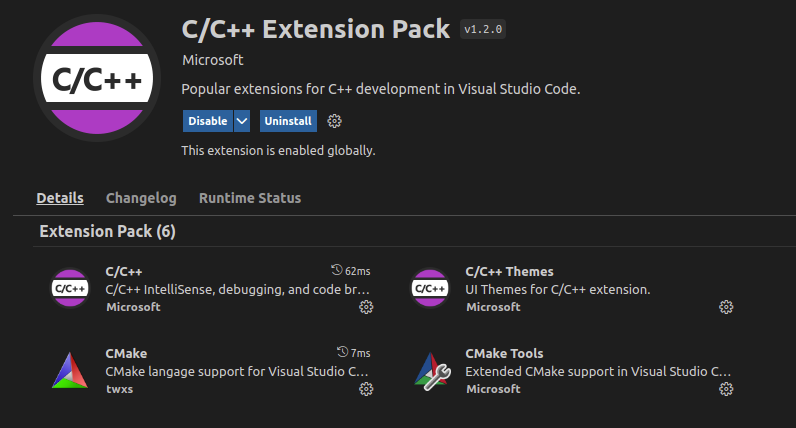The width and height of the screenshot is (796, 428).
Task: Click the v1.2.0 version badge
Action: coord(483,29)
